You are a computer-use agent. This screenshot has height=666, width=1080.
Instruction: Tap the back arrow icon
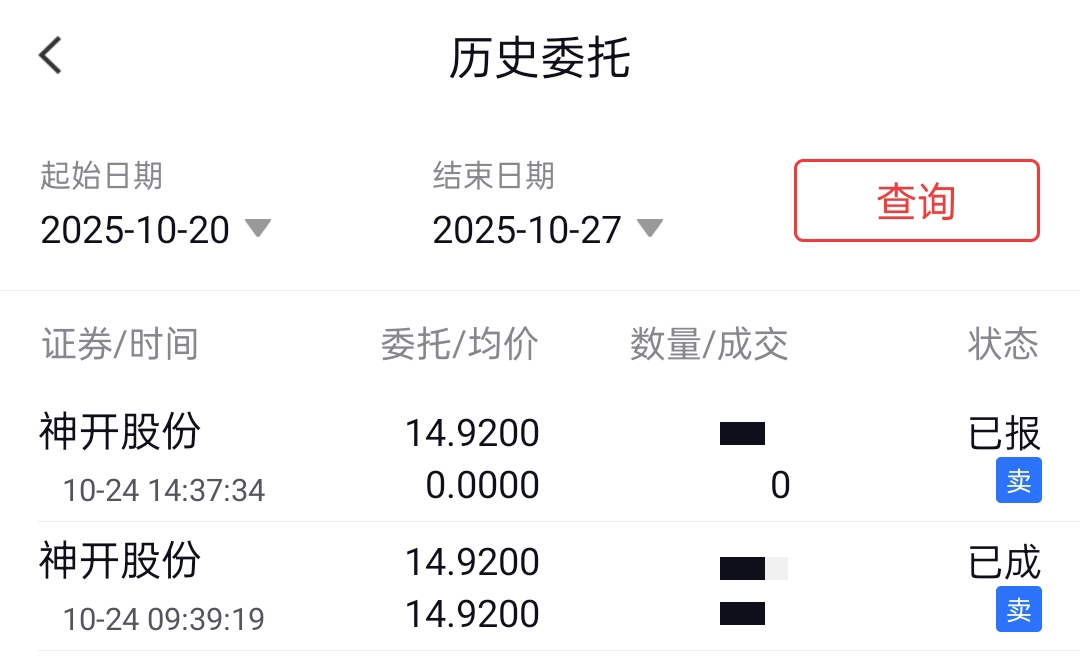51,56
